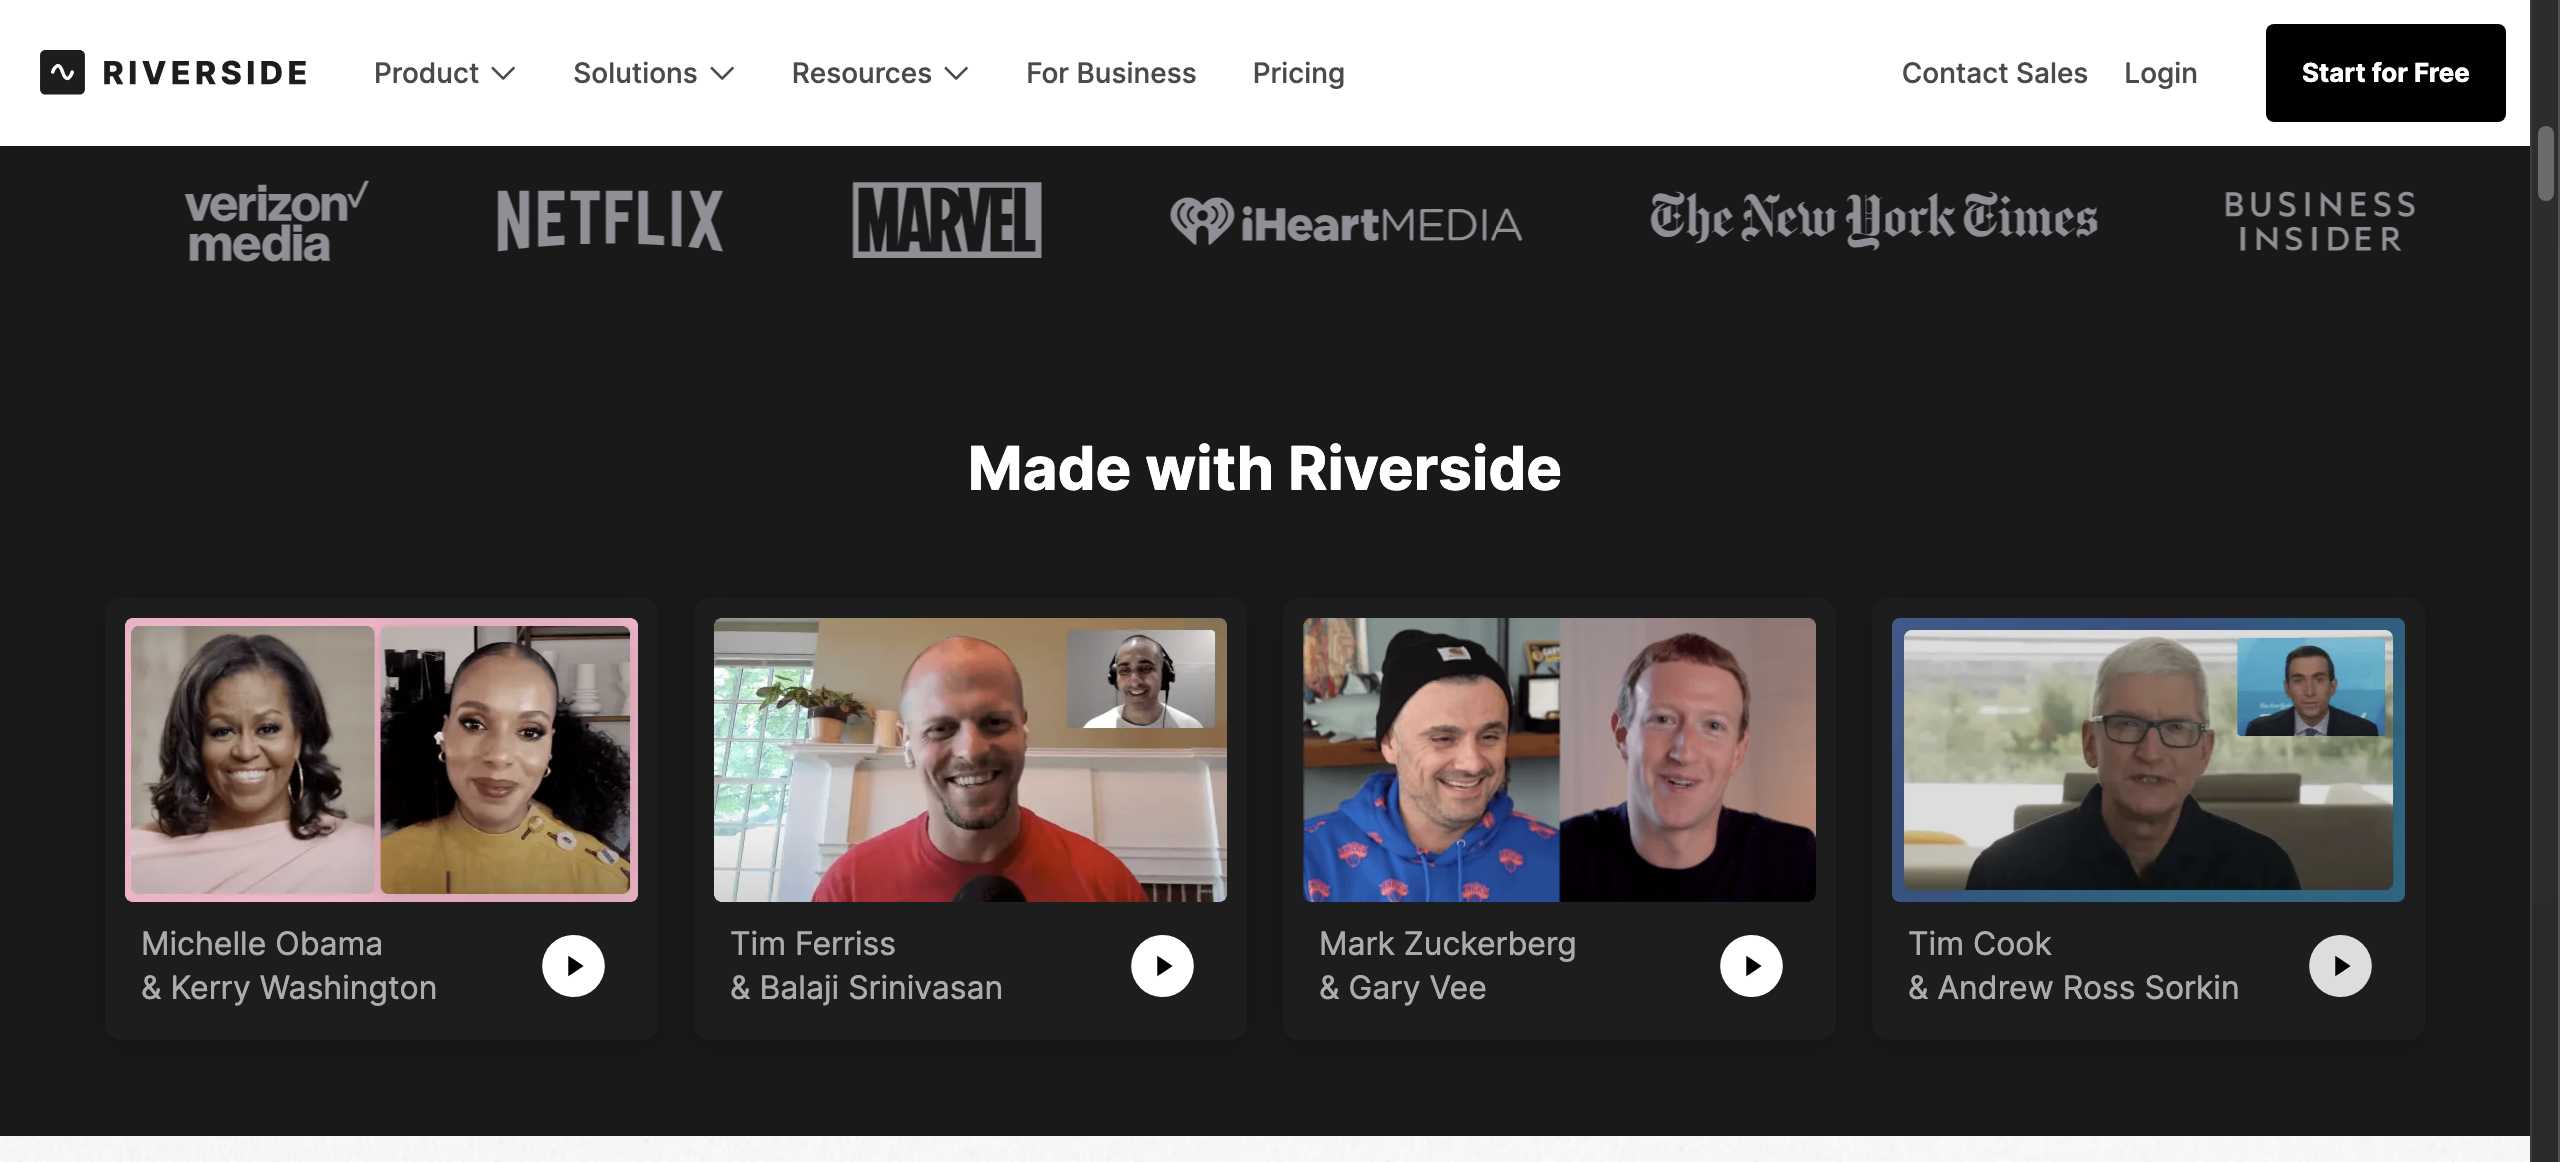Click the Verizon Media logo
Screen dimensions: 2560x1162
pyautogui.click(x=276, y=222)
